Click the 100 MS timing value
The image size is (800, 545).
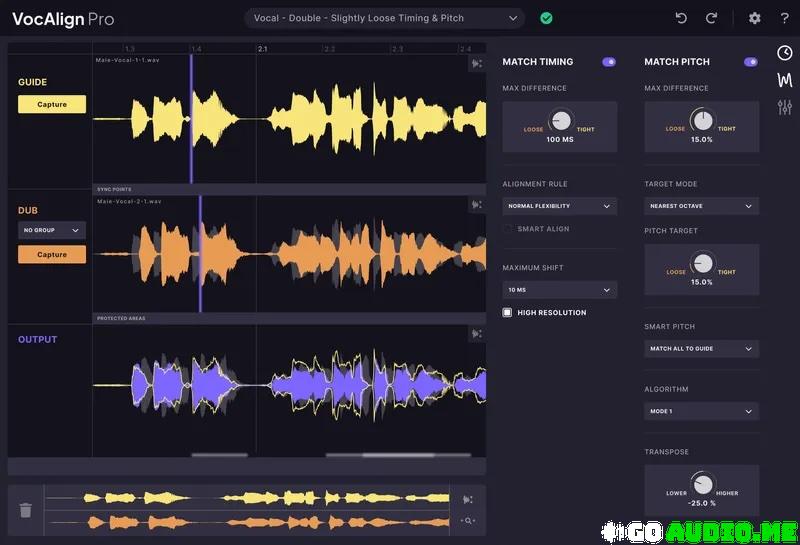tap(560, 139)
